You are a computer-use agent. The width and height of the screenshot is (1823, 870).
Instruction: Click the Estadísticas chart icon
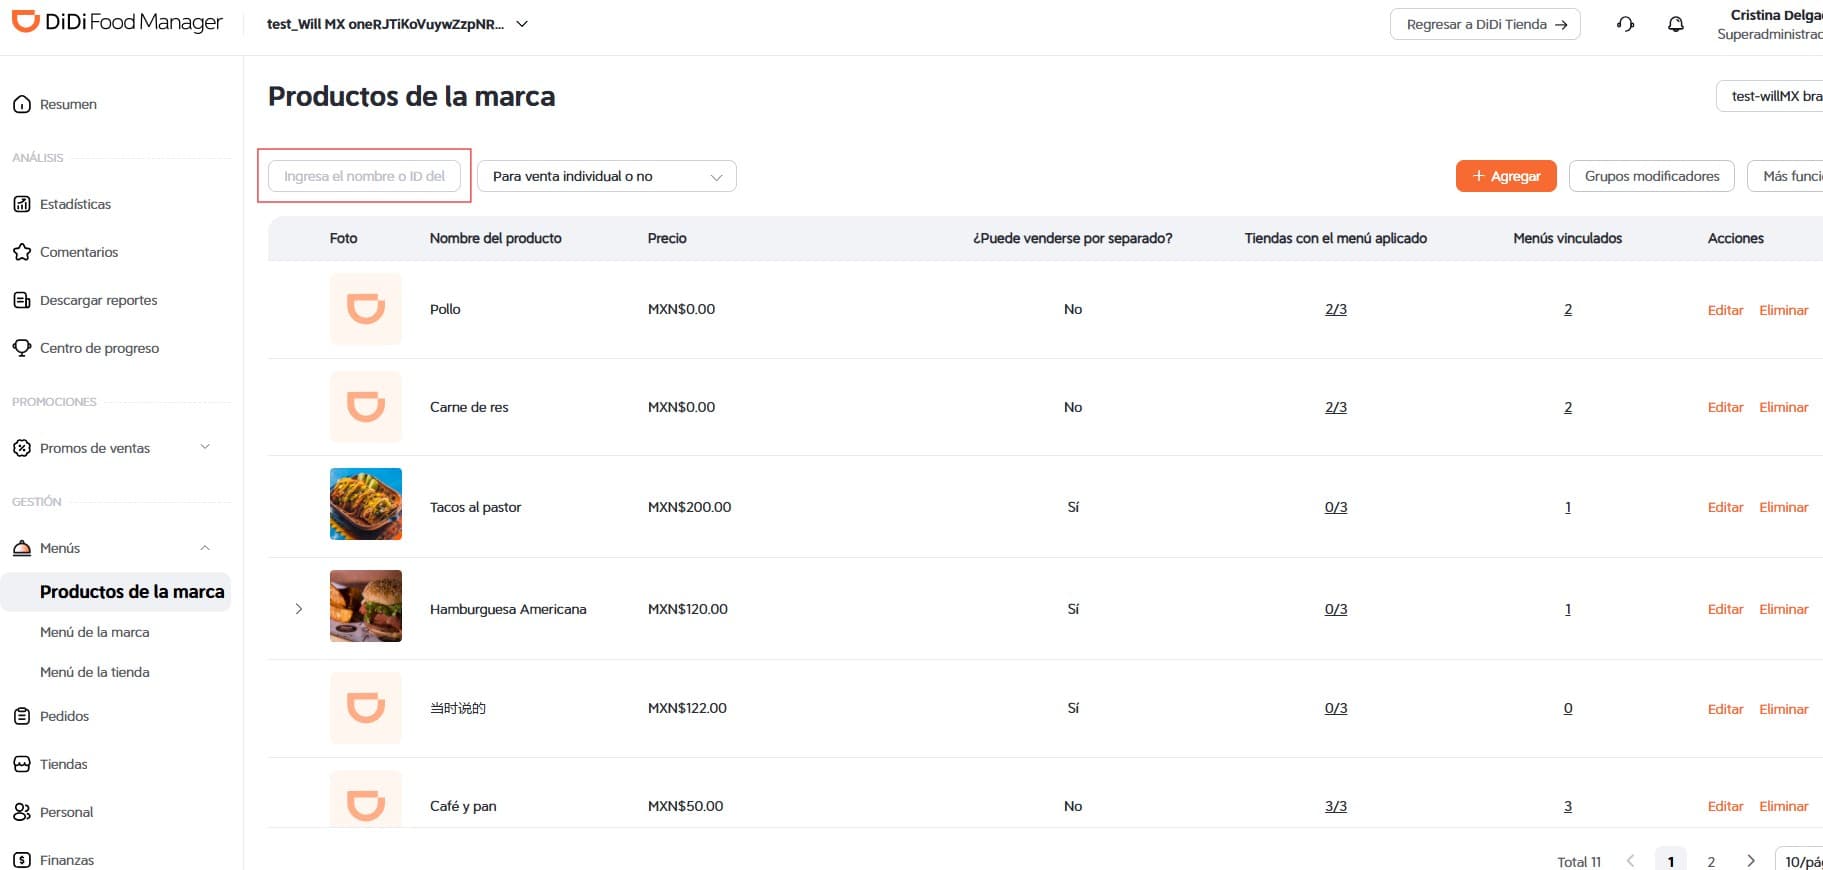click(x=22, y=204)
